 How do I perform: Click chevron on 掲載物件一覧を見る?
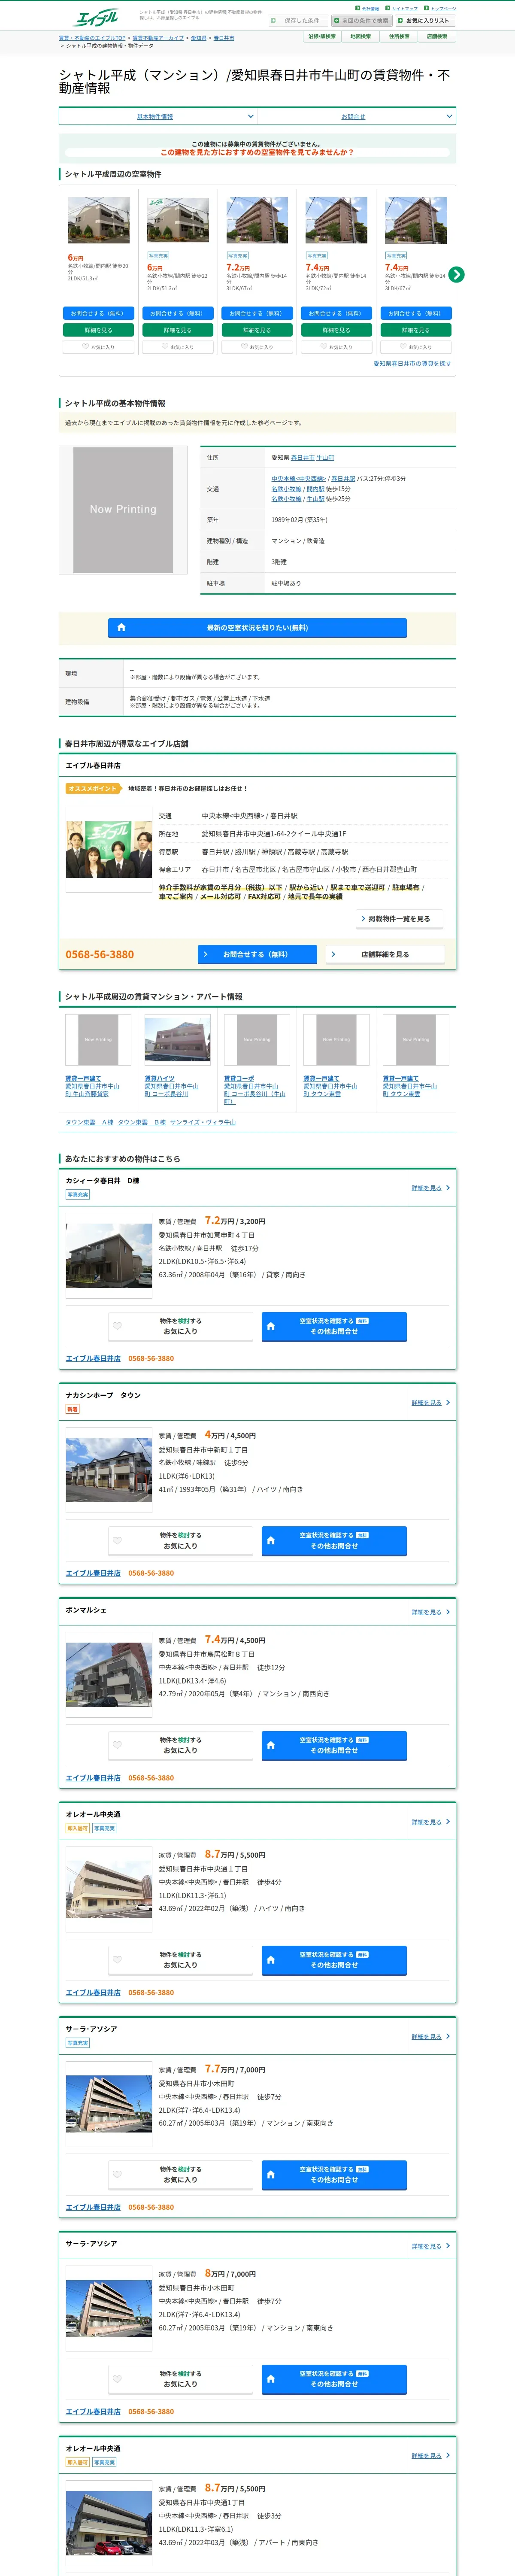(x=363, y=919)
